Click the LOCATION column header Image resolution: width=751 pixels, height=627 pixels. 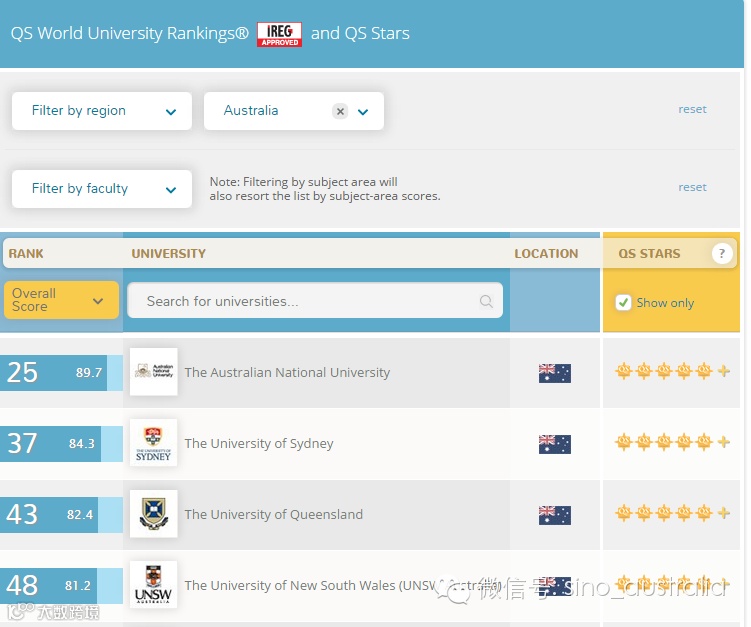(x=546, y=253)
